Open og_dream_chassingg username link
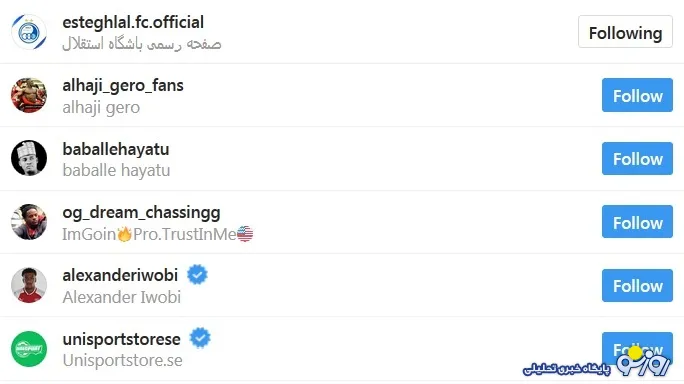The image size is (684, 384). pyautogui.click(x=141, y=213)
